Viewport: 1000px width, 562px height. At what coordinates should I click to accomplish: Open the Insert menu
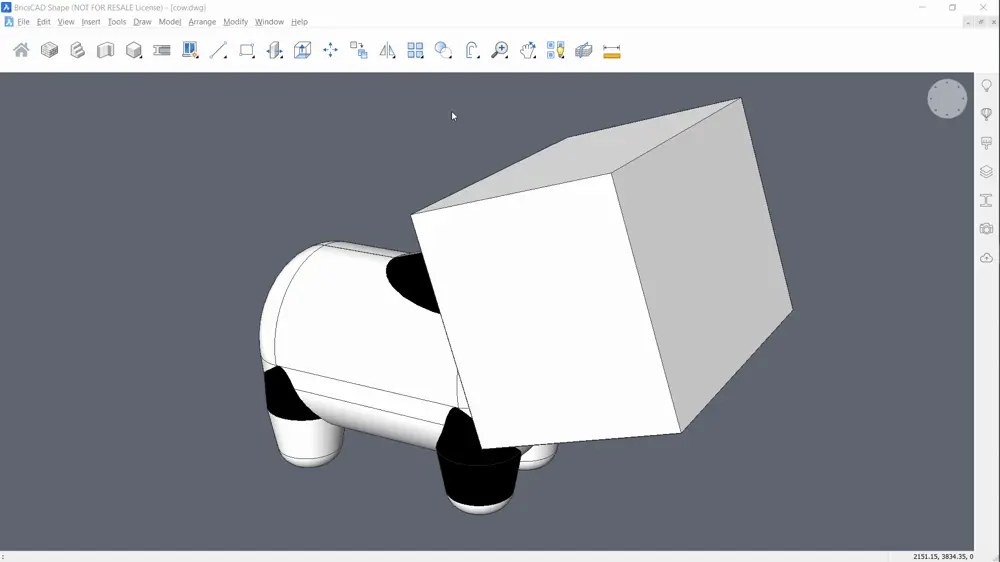(x=91, y=22)
